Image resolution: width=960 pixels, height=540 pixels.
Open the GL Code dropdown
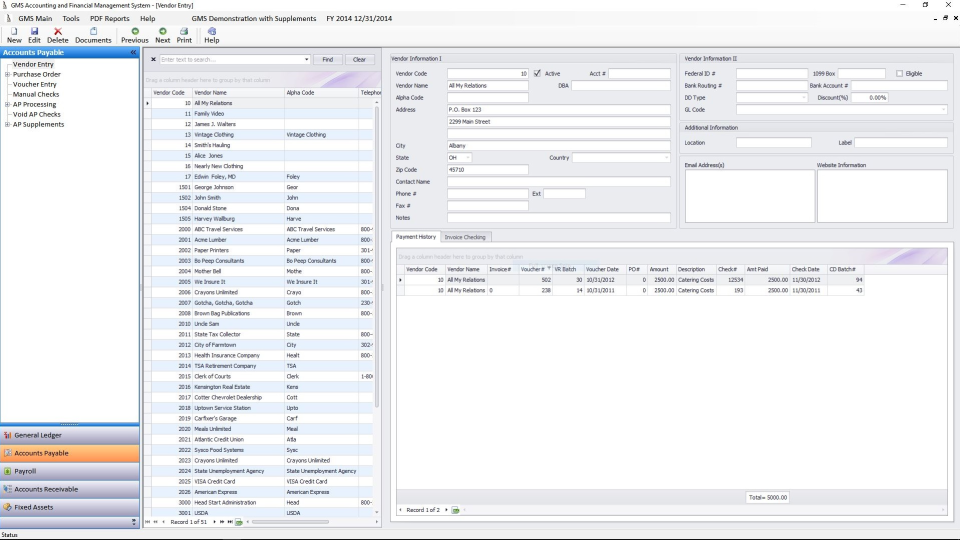click(x=943, y=110)
